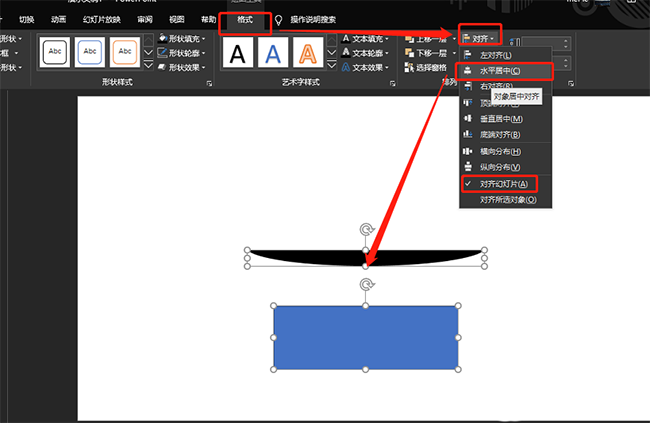Open the 帮助 tab
650x423 pixels.
click(x=208, y=19)
